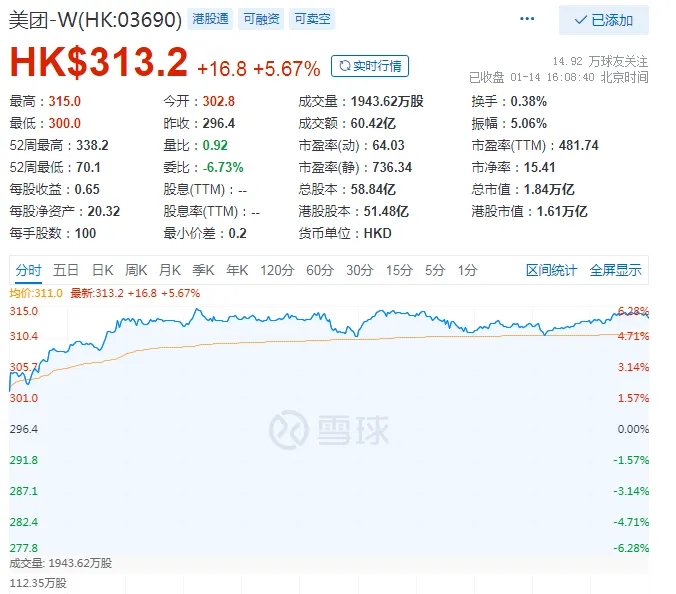Click the 成交额 value 60.42亿
This screenshot has height=594, width=676.
(373, 123)
